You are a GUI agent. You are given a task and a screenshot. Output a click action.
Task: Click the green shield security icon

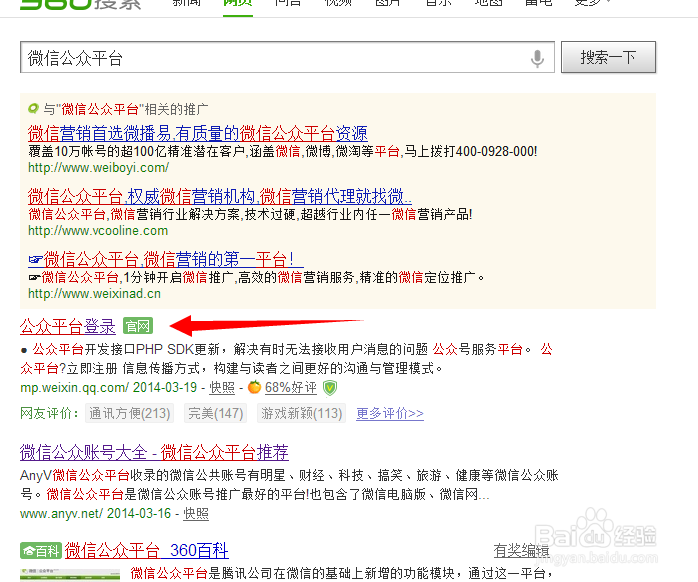coord(330,388)
